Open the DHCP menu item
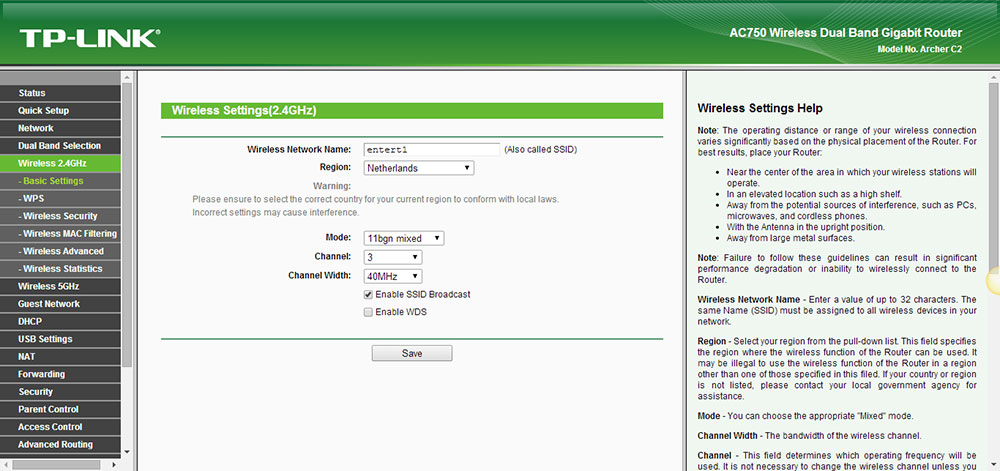Screen dimensions: 1000x471 point(60,321)
